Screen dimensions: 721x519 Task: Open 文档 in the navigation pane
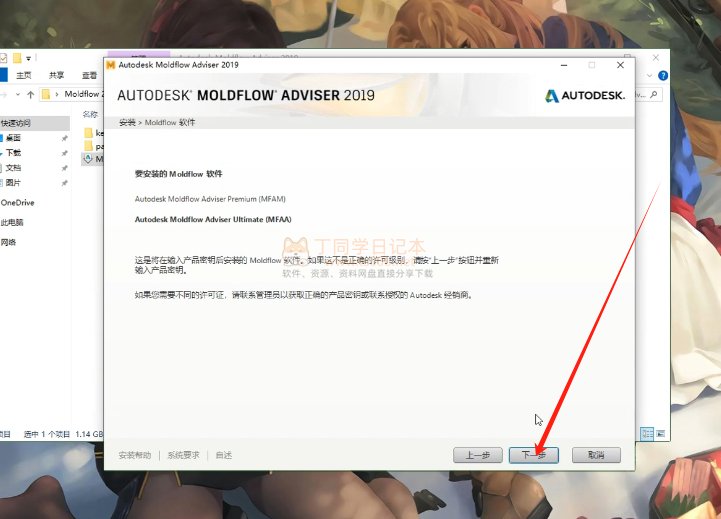(x=13, y=168)
